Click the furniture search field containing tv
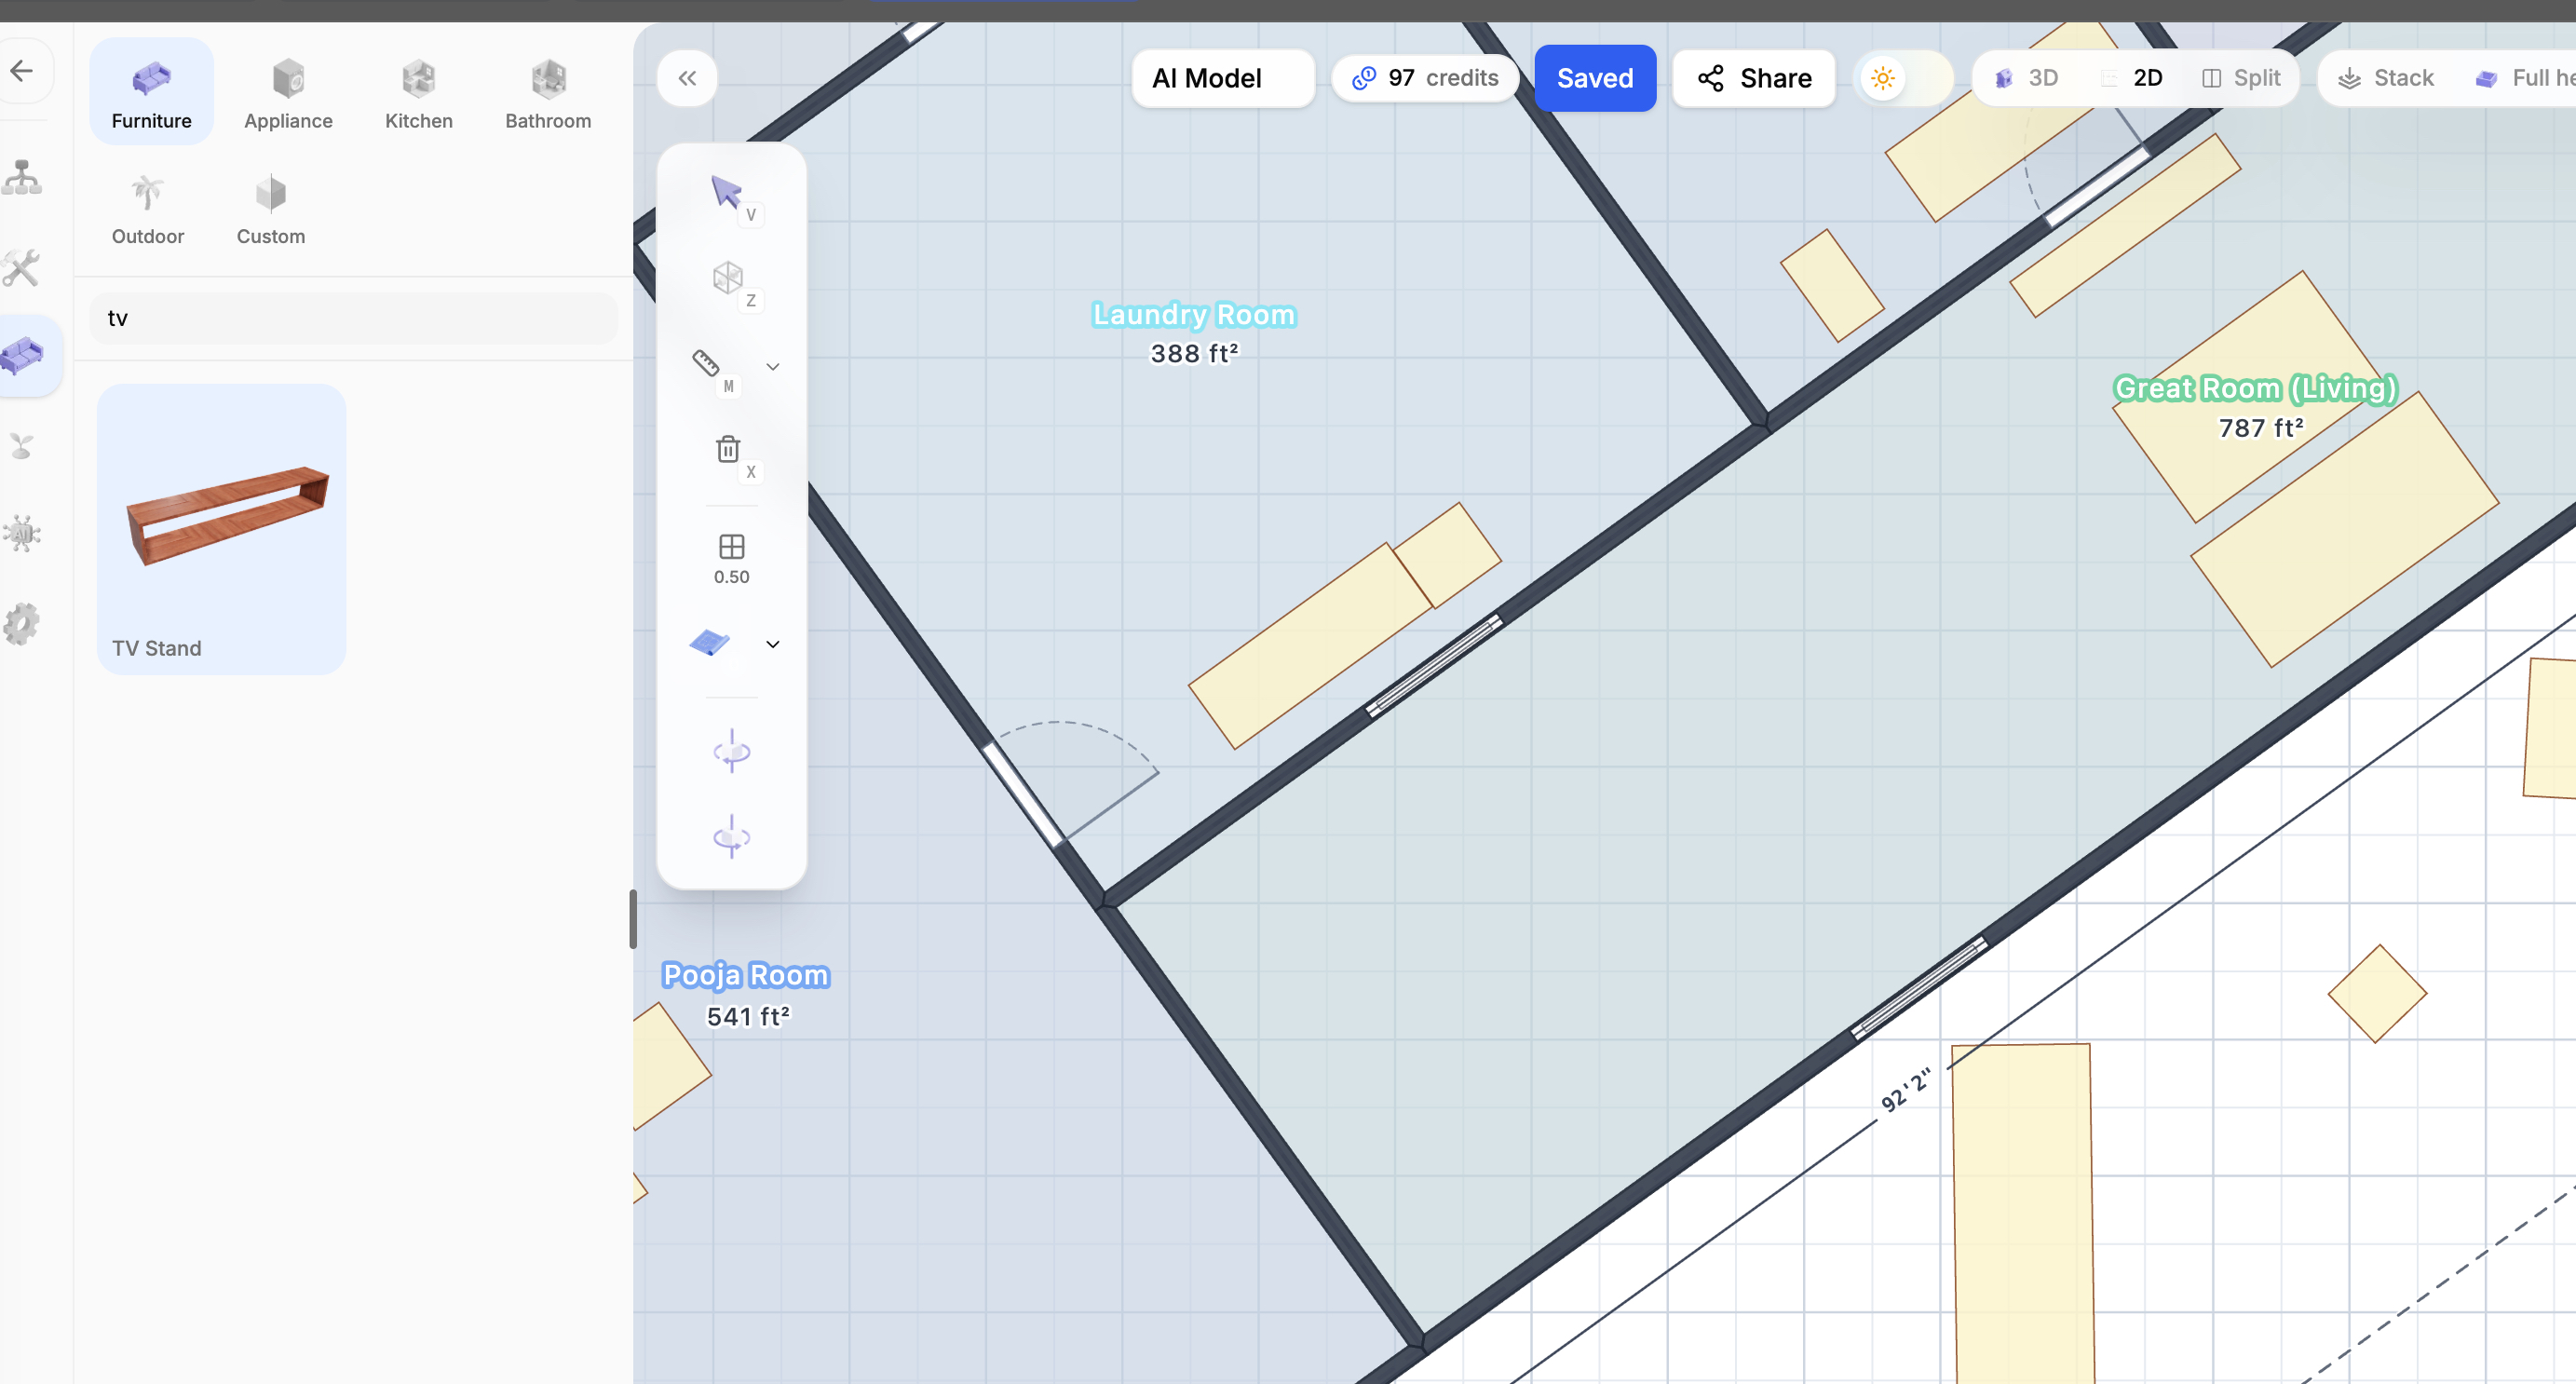2576x1384 pixels. point(354,318)
